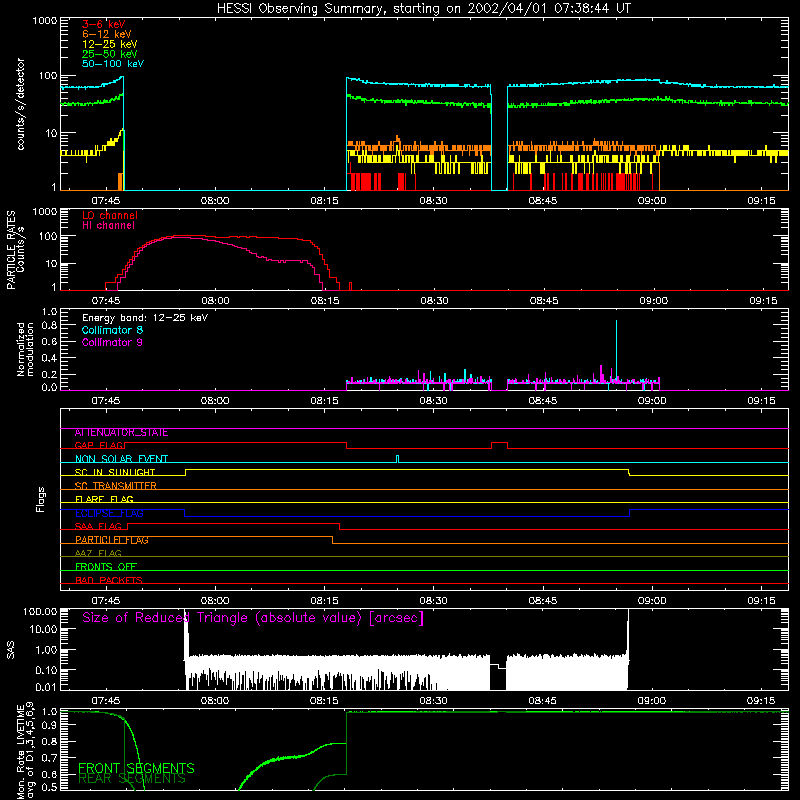The width and height of the screenshot is (800, 800).
Task: Click the 'HI channel' particle legend
Action: point(108,226)
